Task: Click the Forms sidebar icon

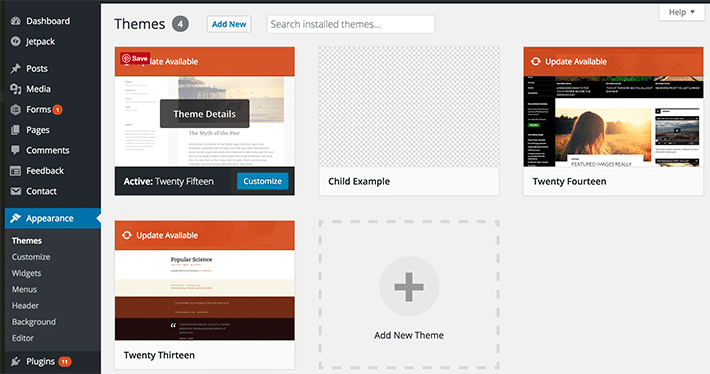Action: click(16, 109)
